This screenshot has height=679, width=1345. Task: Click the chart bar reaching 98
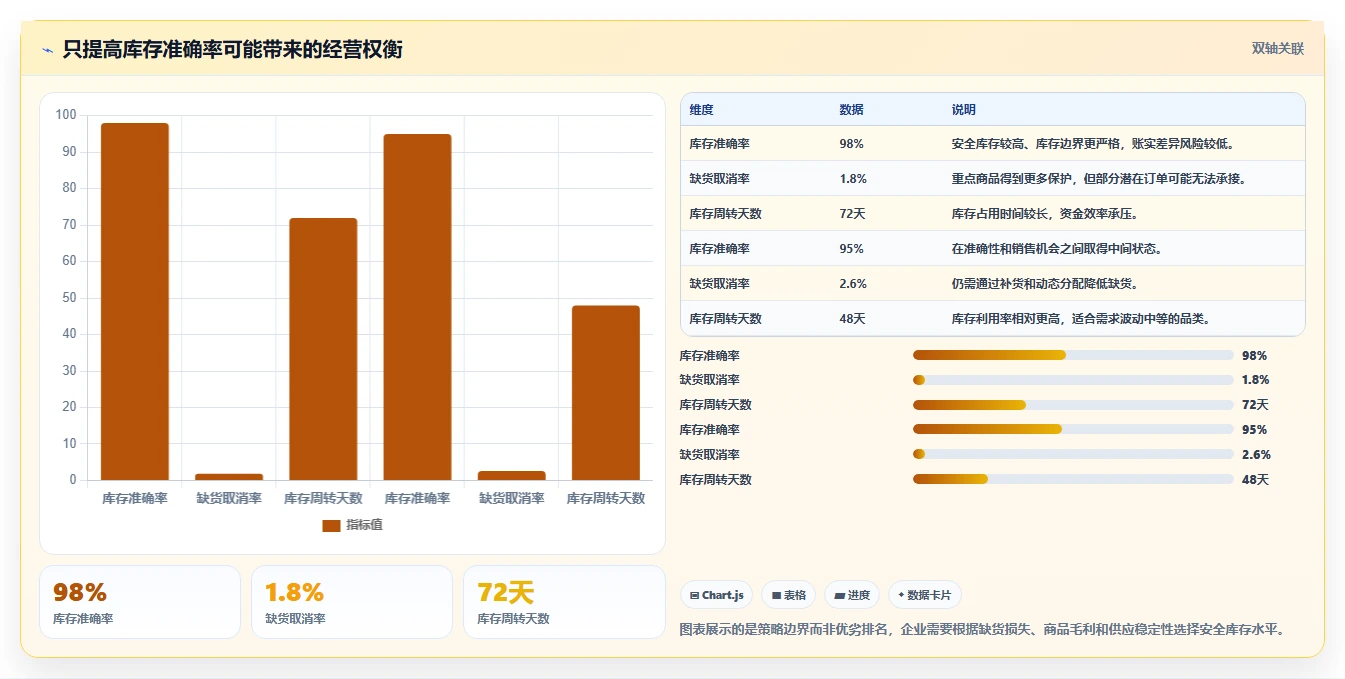point(135,301)
